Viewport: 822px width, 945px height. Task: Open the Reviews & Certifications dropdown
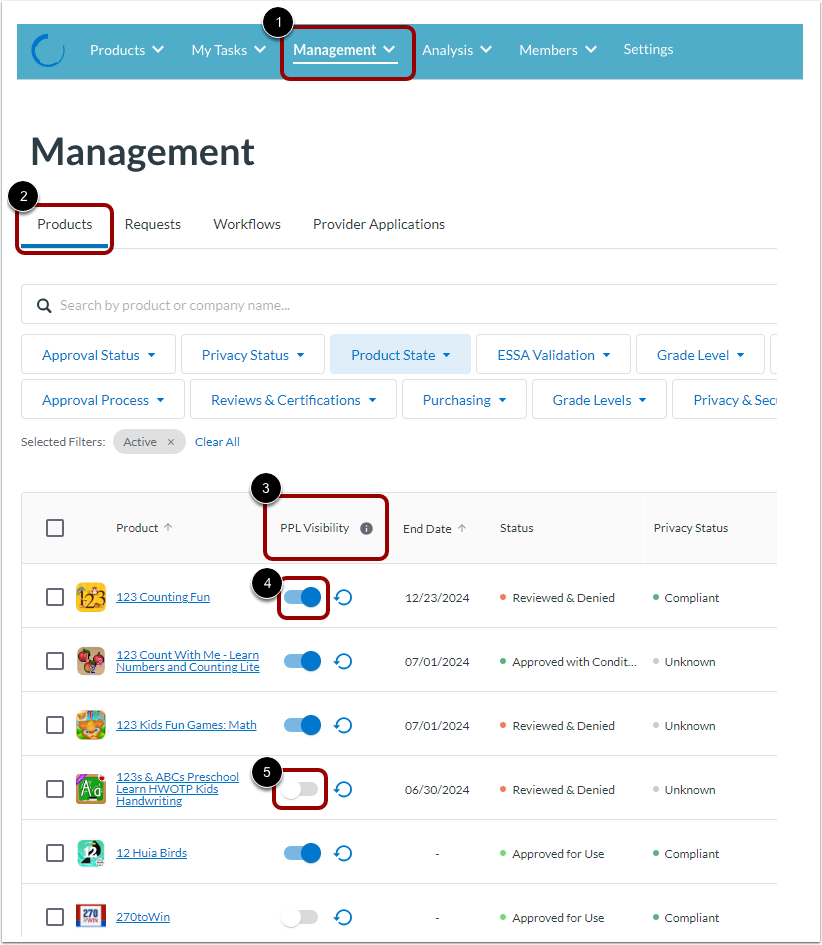click(293, 400)
